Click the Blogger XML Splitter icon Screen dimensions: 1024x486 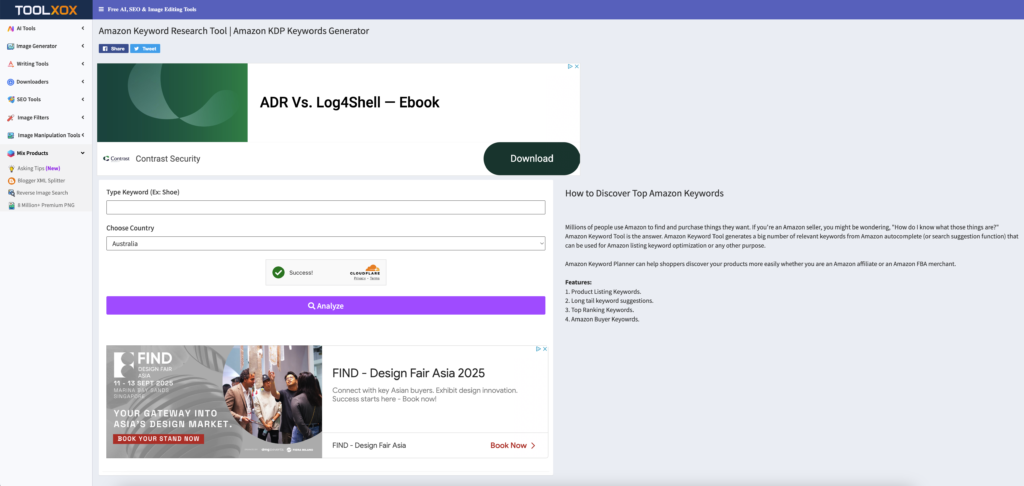point(11,181)
